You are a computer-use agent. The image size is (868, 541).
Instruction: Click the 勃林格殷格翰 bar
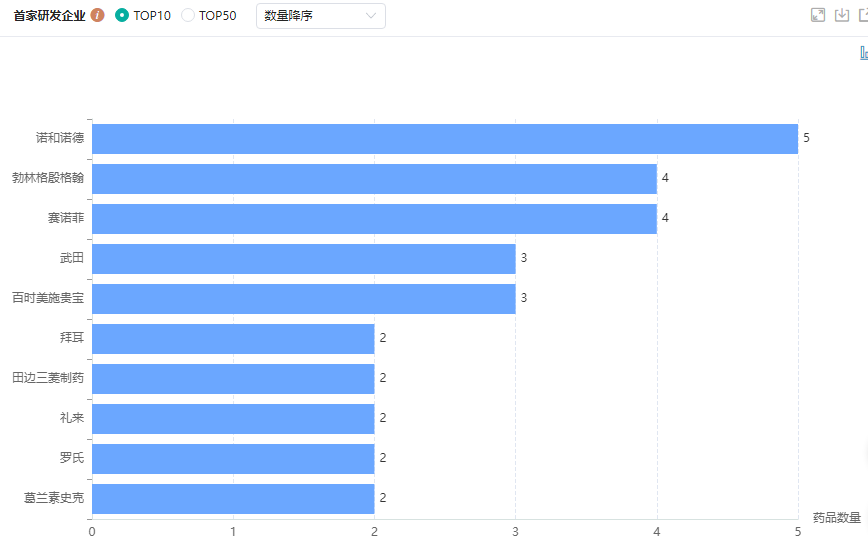click(374, 178)
